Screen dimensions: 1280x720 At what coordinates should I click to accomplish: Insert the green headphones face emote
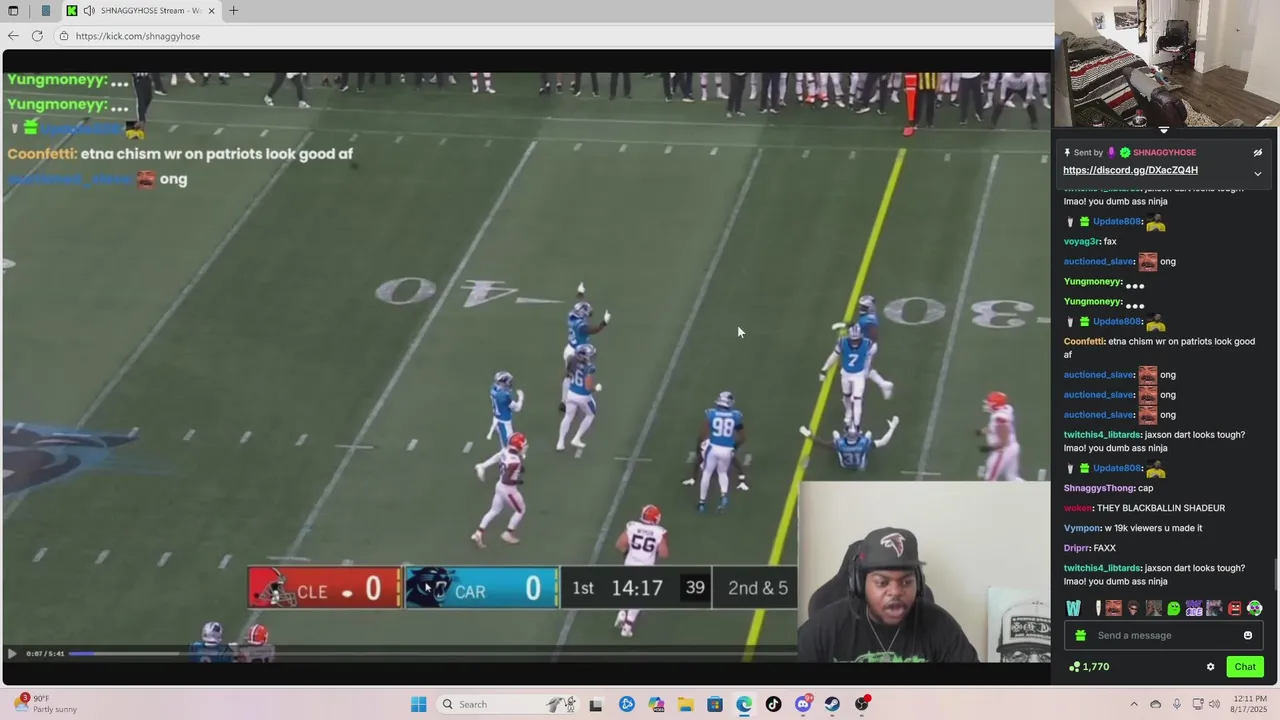(1255, 608)
